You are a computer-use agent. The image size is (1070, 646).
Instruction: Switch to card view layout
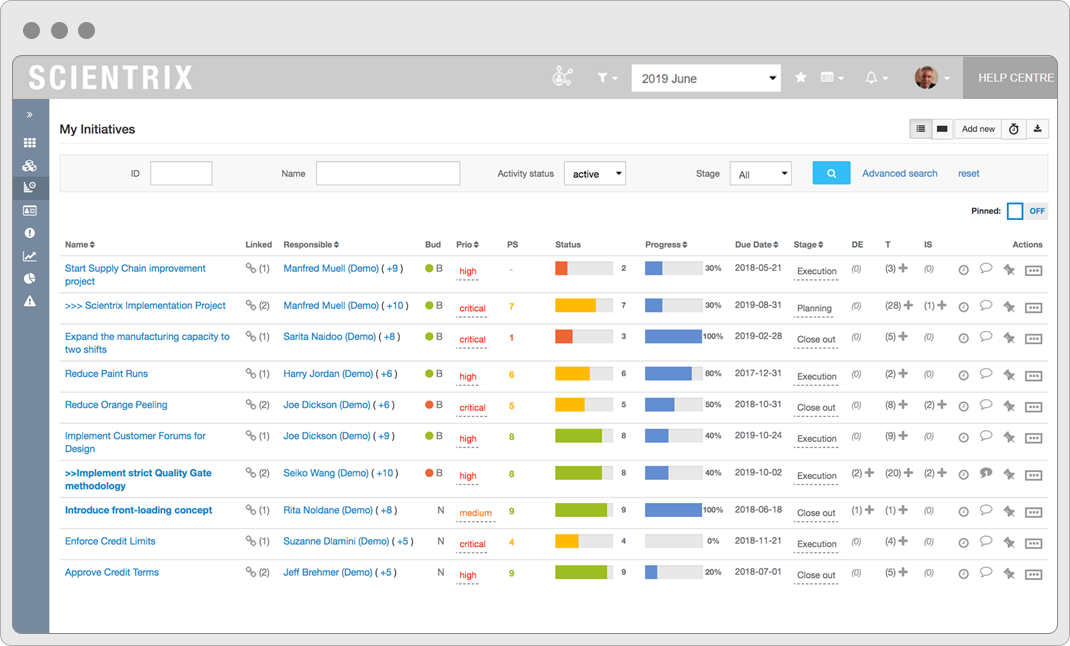point(942,129)
